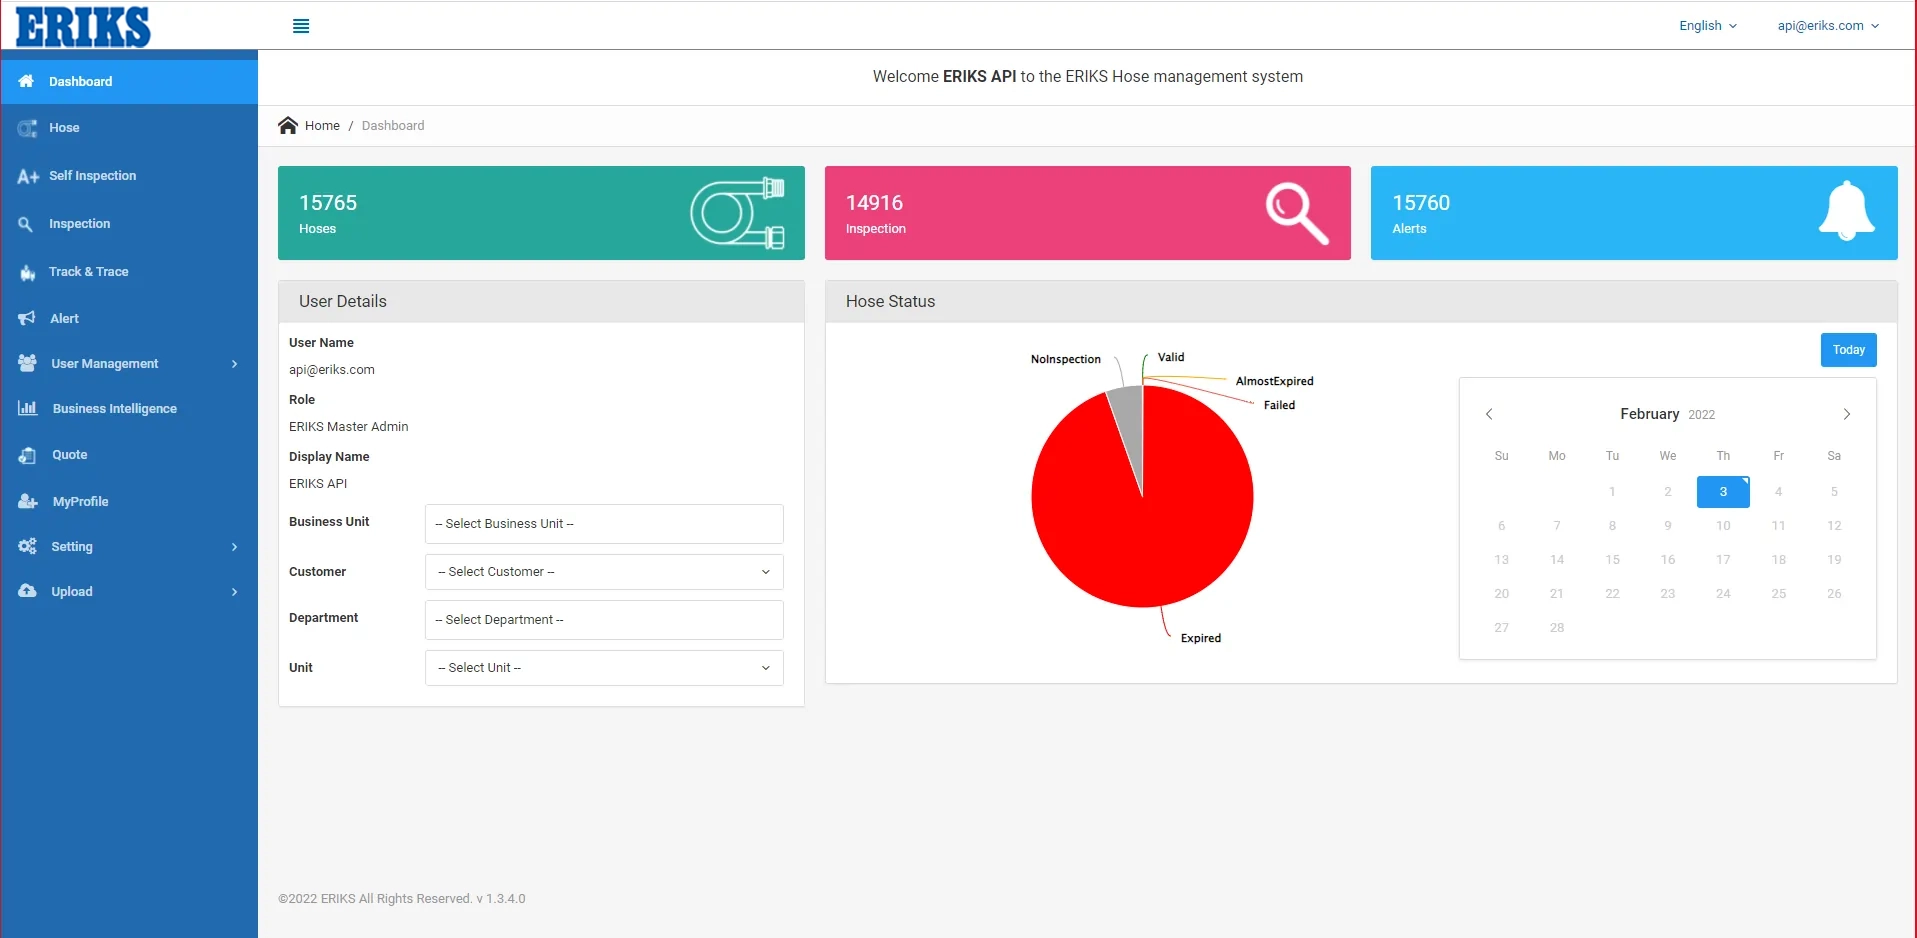The width and height of the screenshot is (1917, 938).
Task: Click the magnifier graphic on Inspection card
Action: (1297, 213)
